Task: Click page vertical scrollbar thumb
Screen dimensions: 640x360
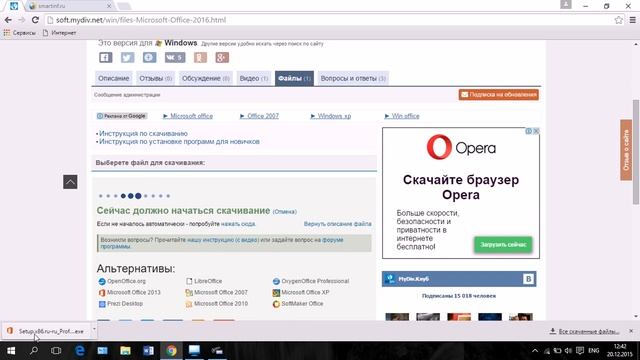Action: 636,152
